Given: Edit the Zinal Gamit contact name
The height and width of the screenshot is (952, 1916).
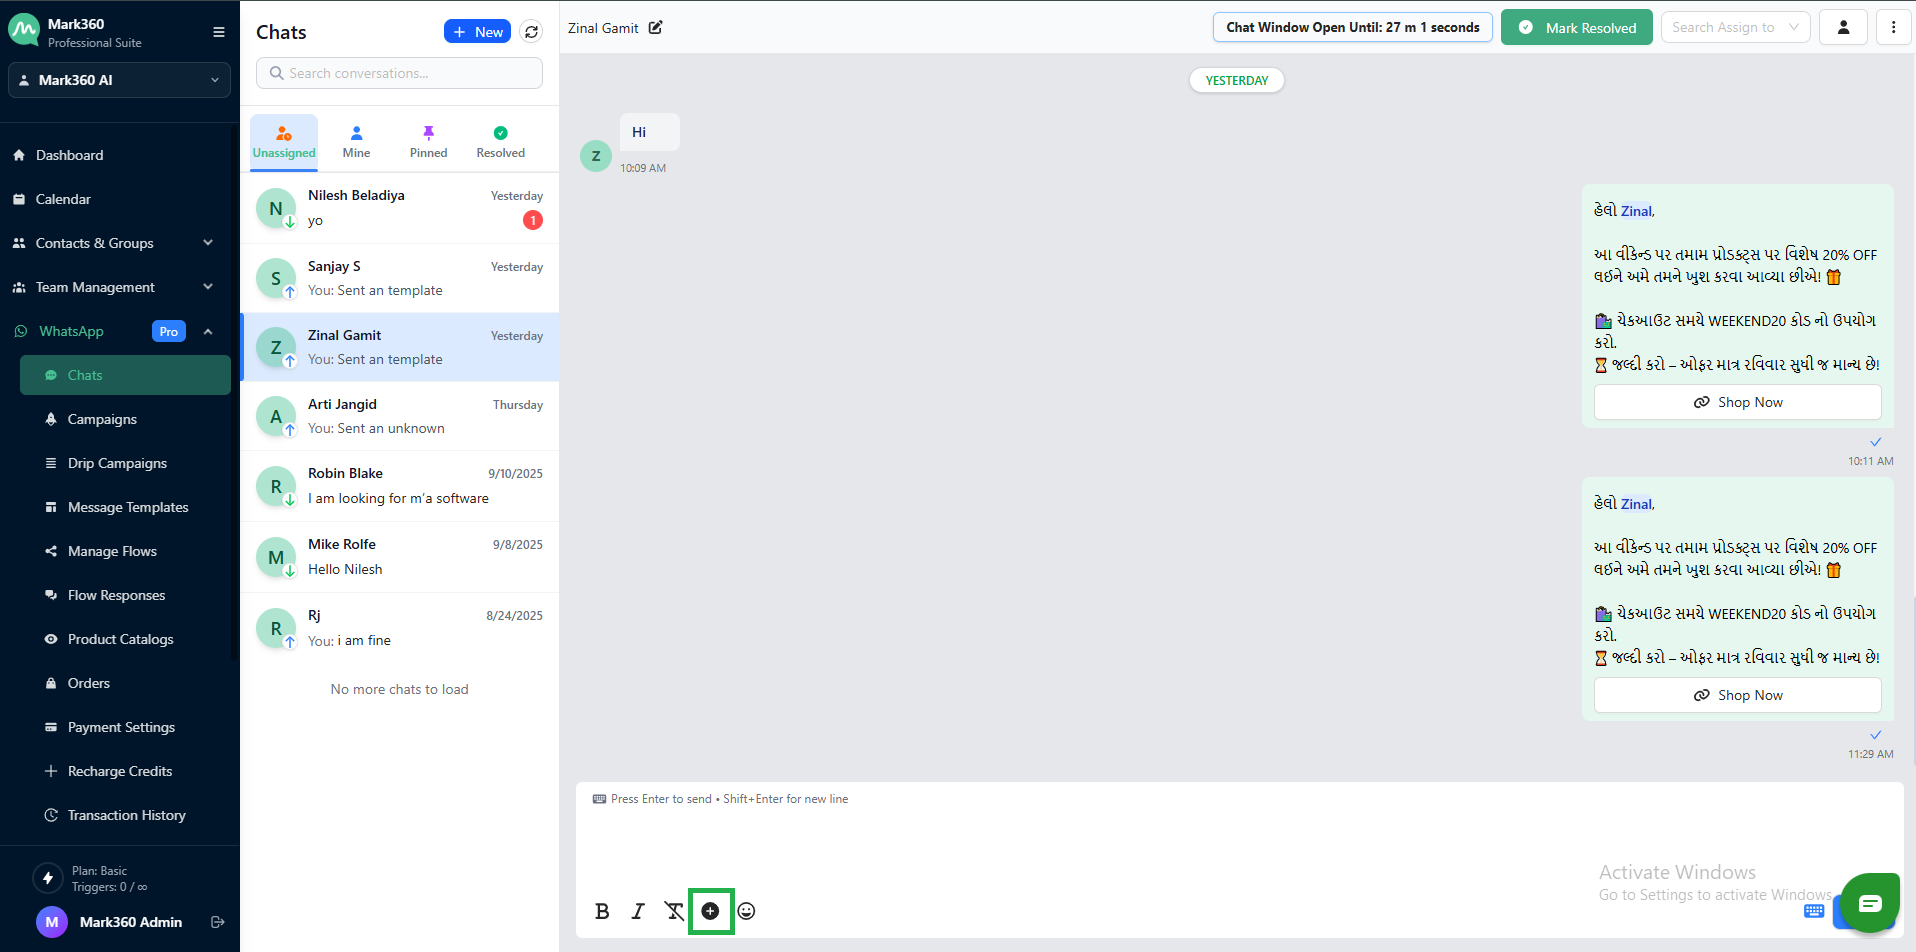Looking at the screenshot, I should pyautogui.click(x=655, y=28).
